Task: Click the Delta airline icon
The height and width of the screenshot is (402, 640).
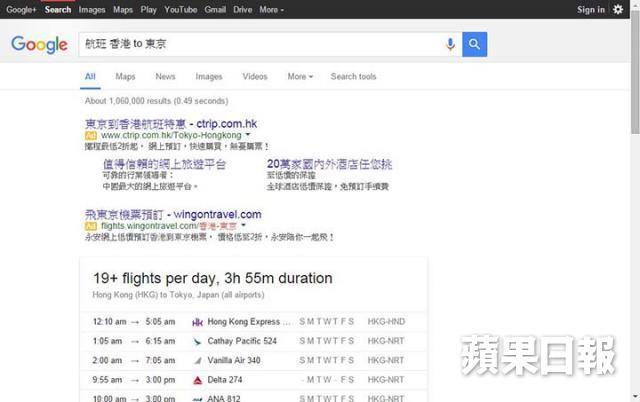Action: click(x=198, y=380)
